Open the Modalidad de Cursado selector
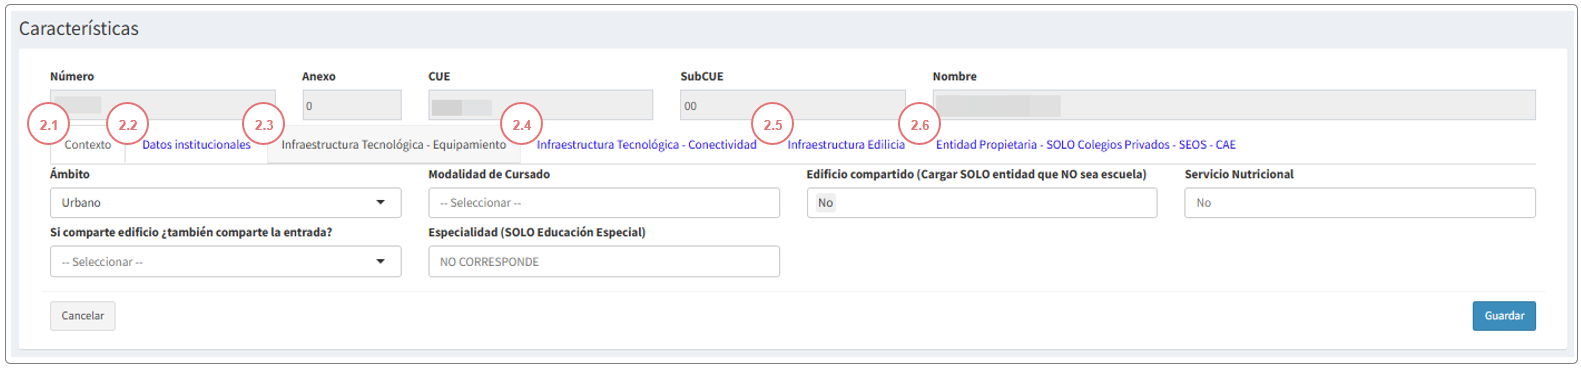The width and height of the screenshot is (1581, 368). point(604,203)
